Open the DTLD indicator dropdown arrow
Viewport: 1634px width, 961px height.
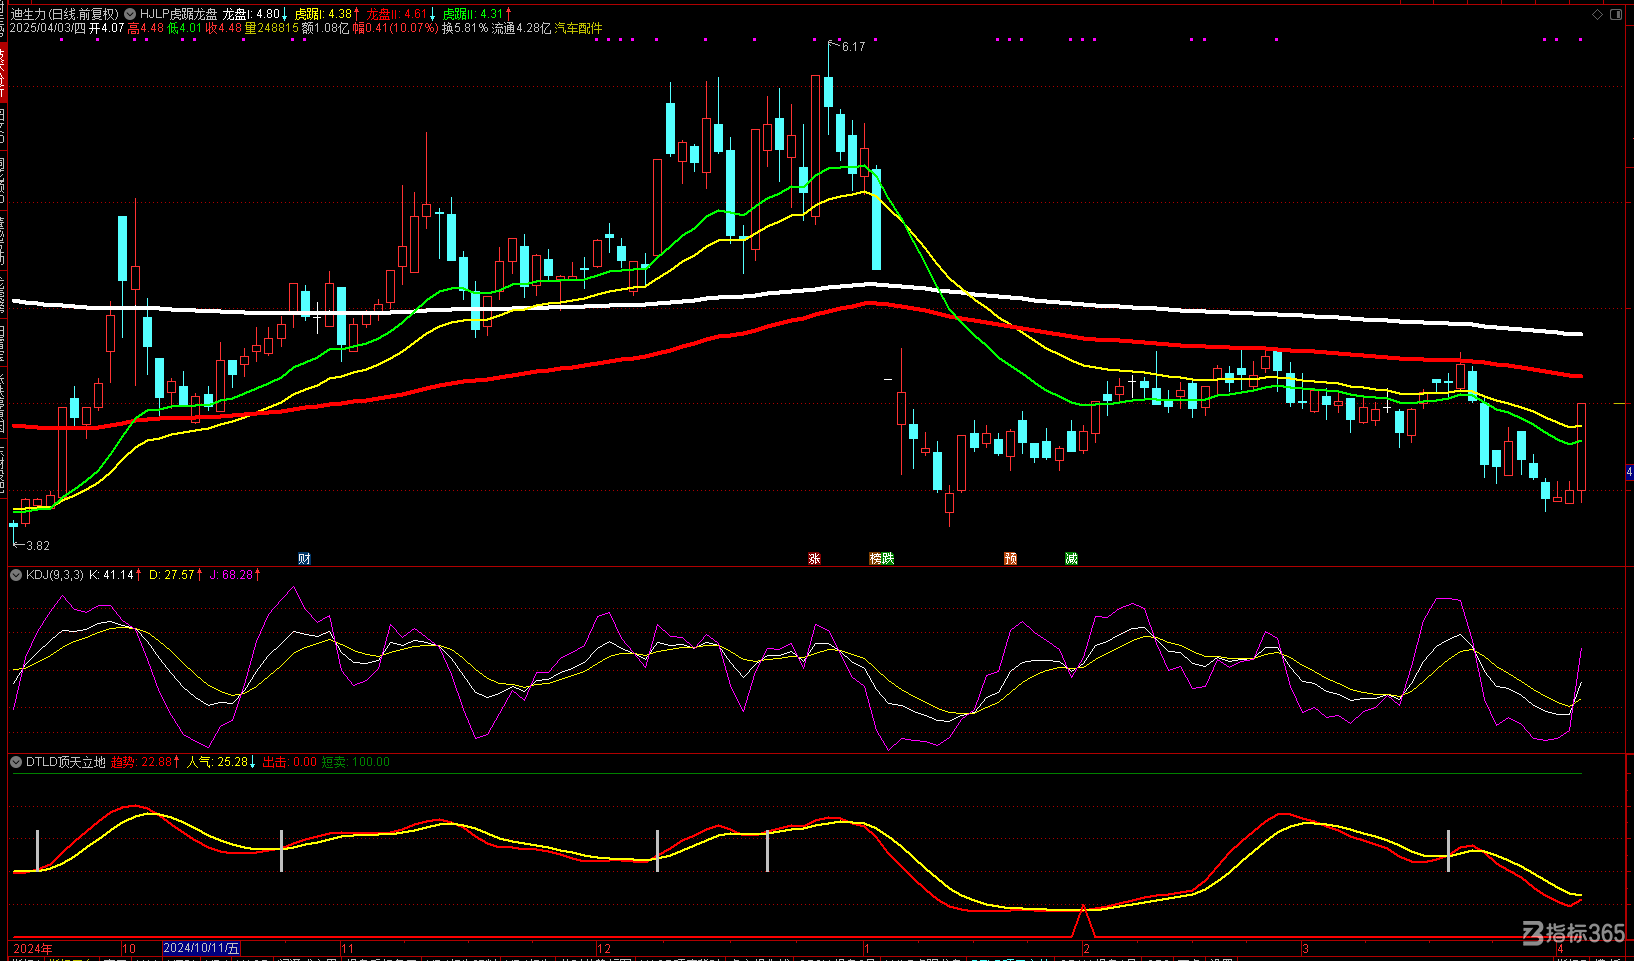tap(16, 762)
